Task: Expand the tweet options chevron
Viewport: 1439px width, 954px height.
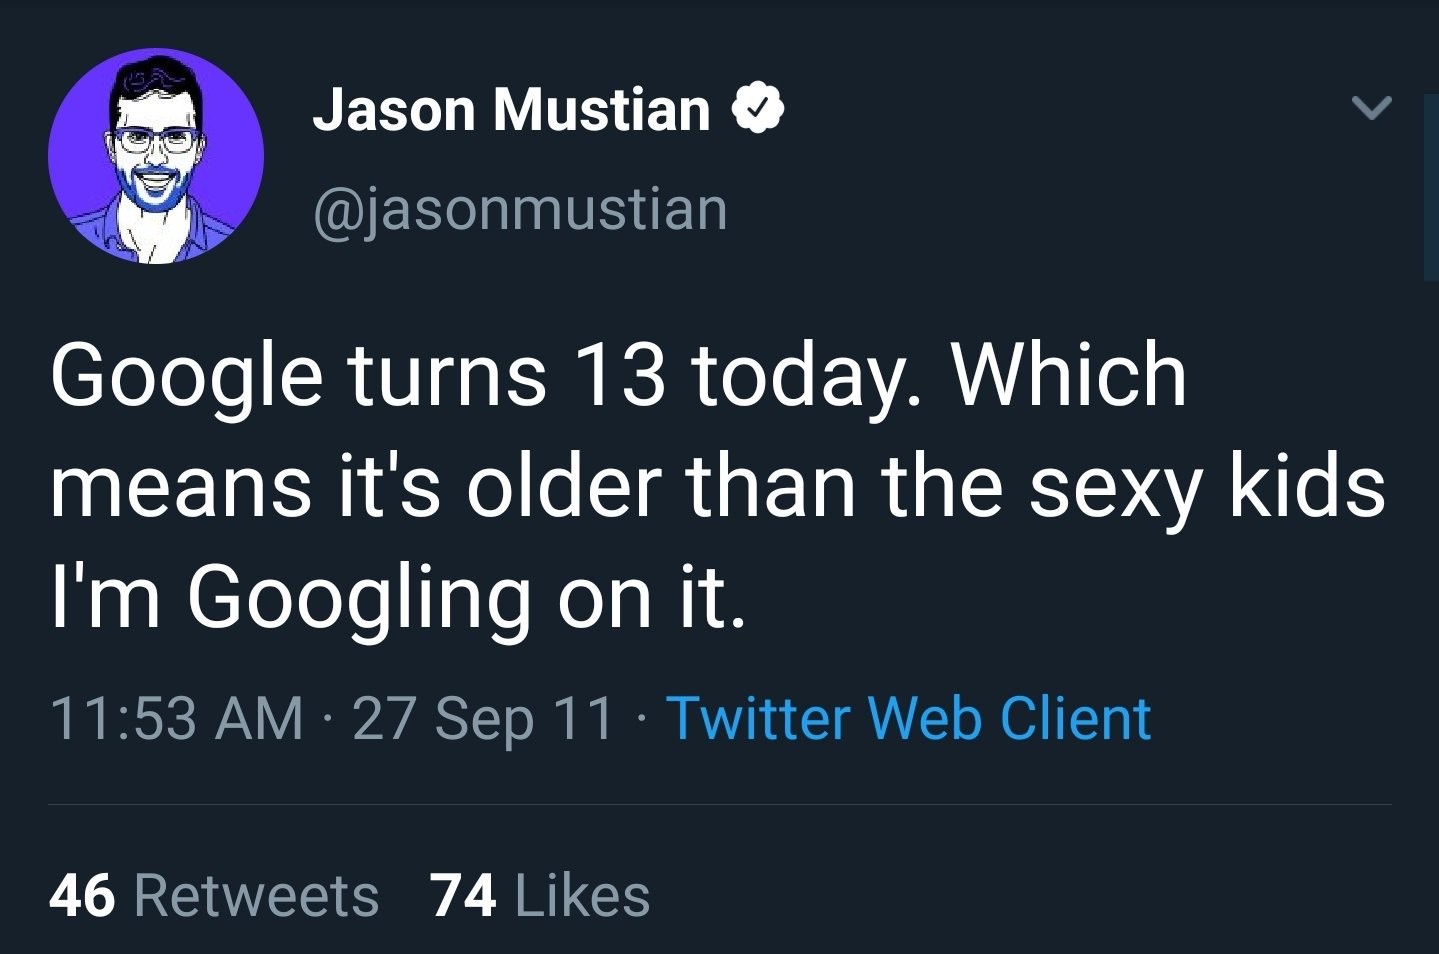Action: (x=1371, y=107)
